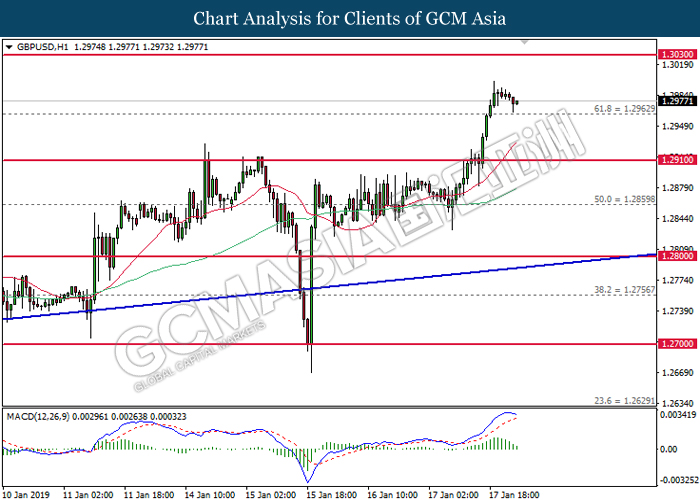
Task: Click the 1.27740 price axis value
Action: [678, 280]
